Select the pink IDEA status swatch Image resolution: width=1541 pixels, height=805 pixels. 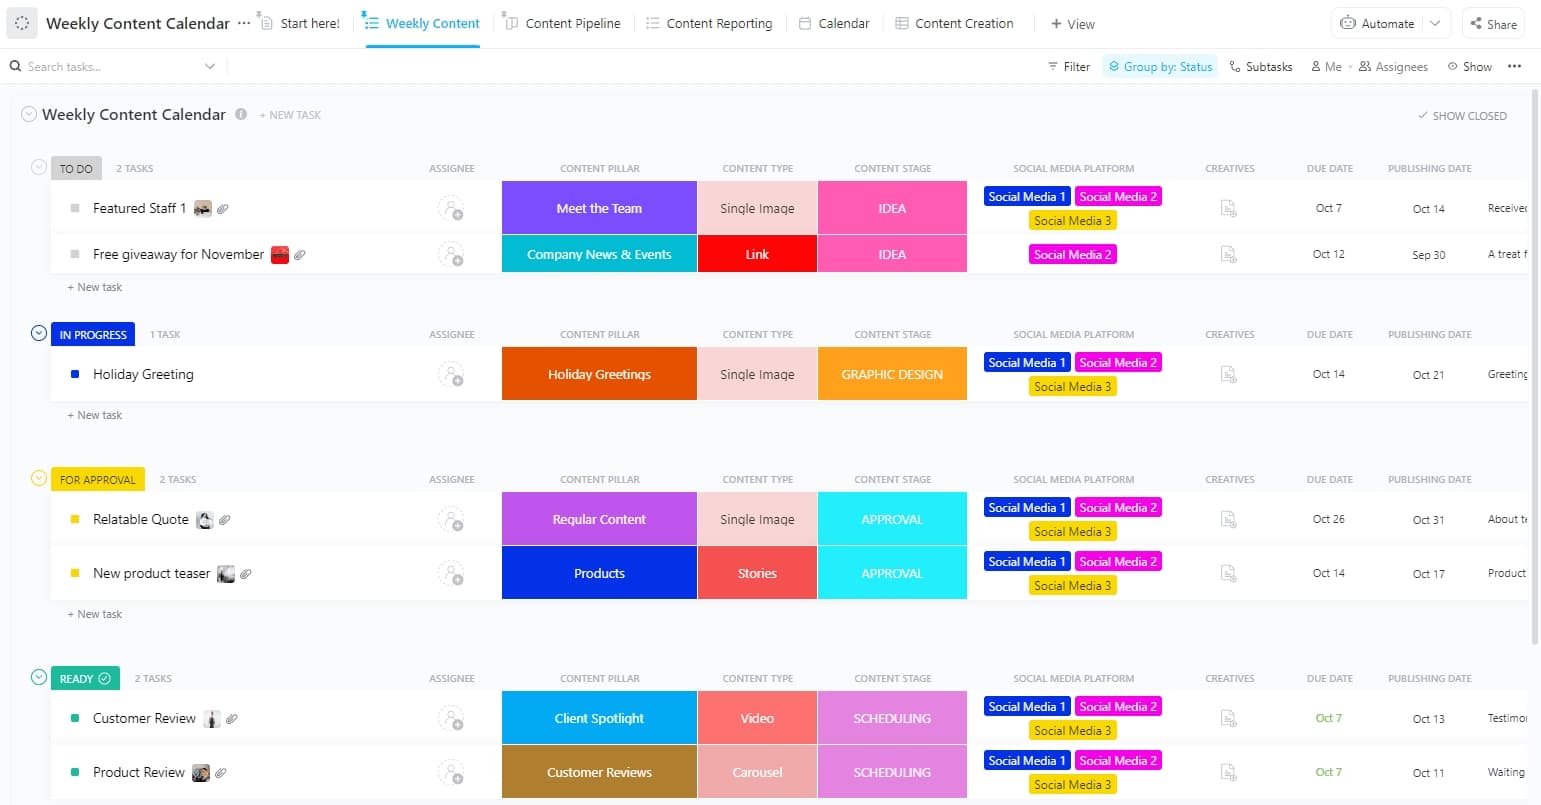(x=891, y=207)
